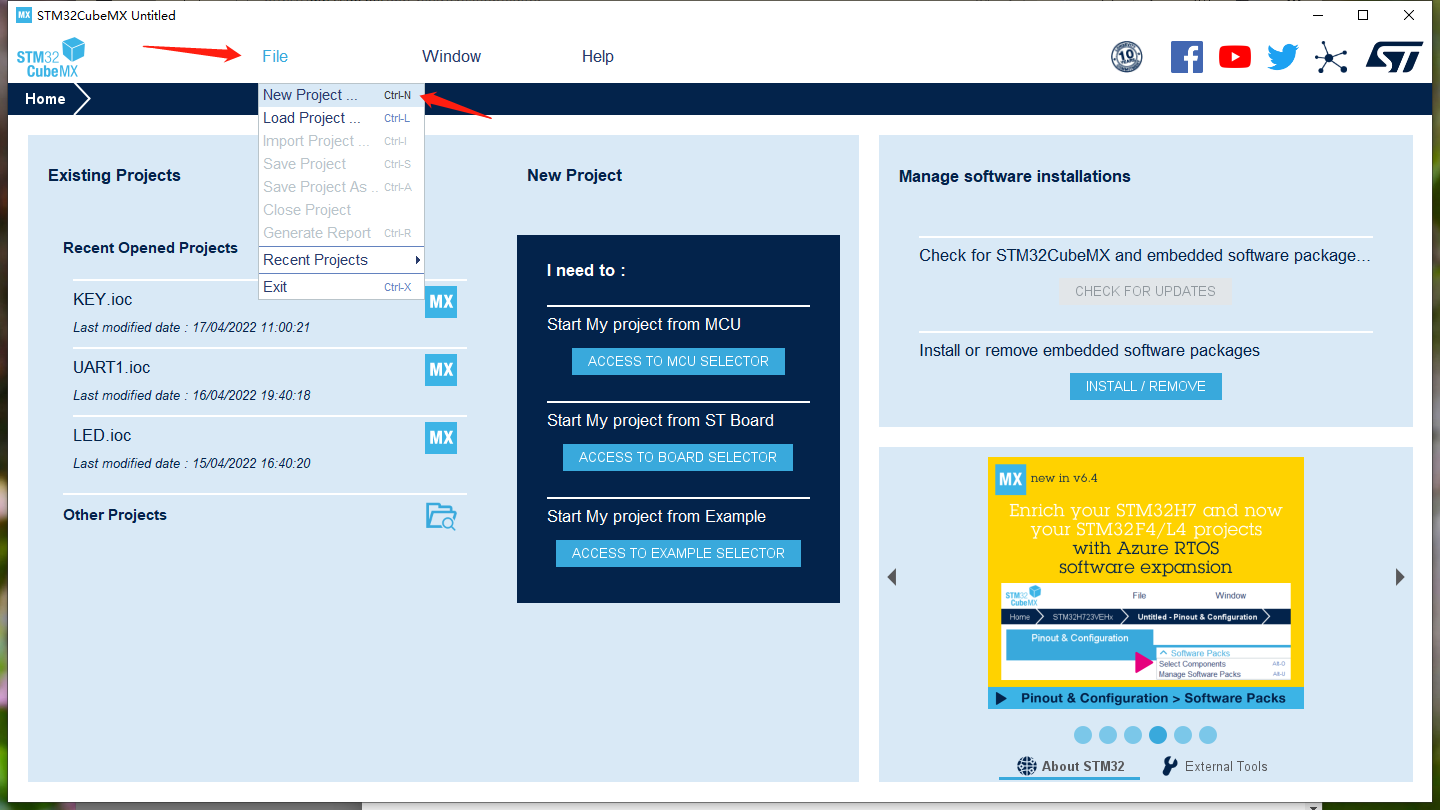
Task: Select the first banner carousel dot
Action: tap(1083, 735)
